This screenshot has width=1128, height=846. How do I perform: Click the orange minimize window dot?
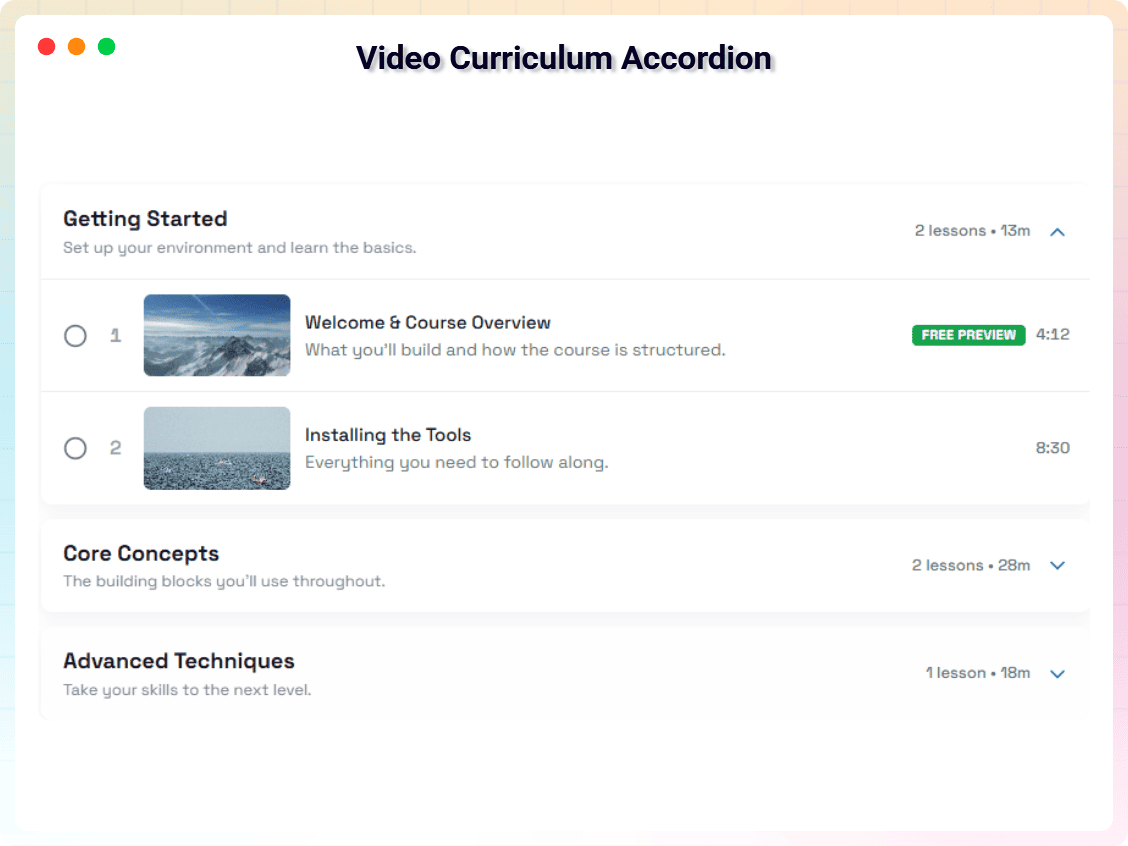pos(76,47)
